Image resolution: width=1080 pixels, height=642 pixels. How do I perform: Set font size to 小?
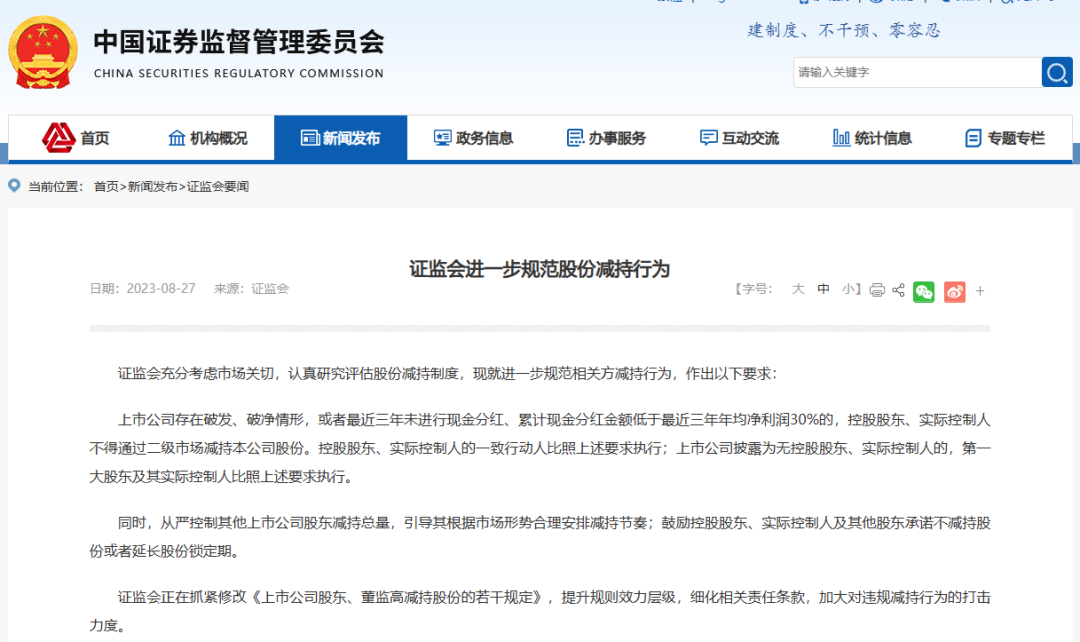tap(848, 289)
